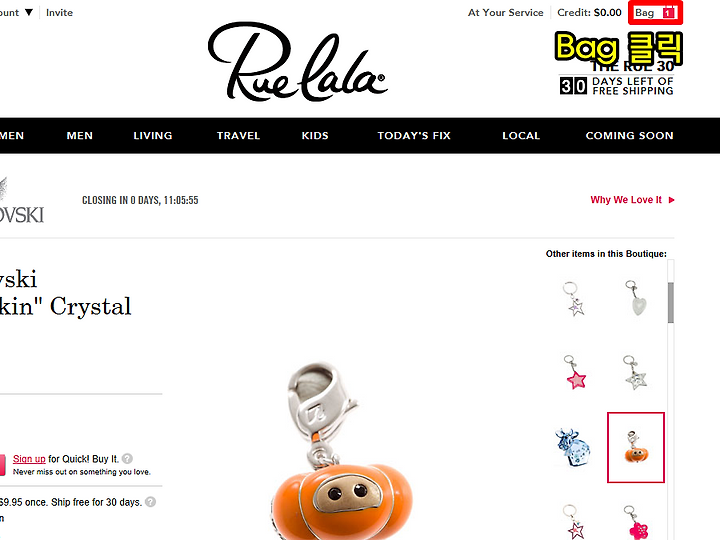Click the arrow beside Why We Love It

pyautogui.click(x=671, y=200)
